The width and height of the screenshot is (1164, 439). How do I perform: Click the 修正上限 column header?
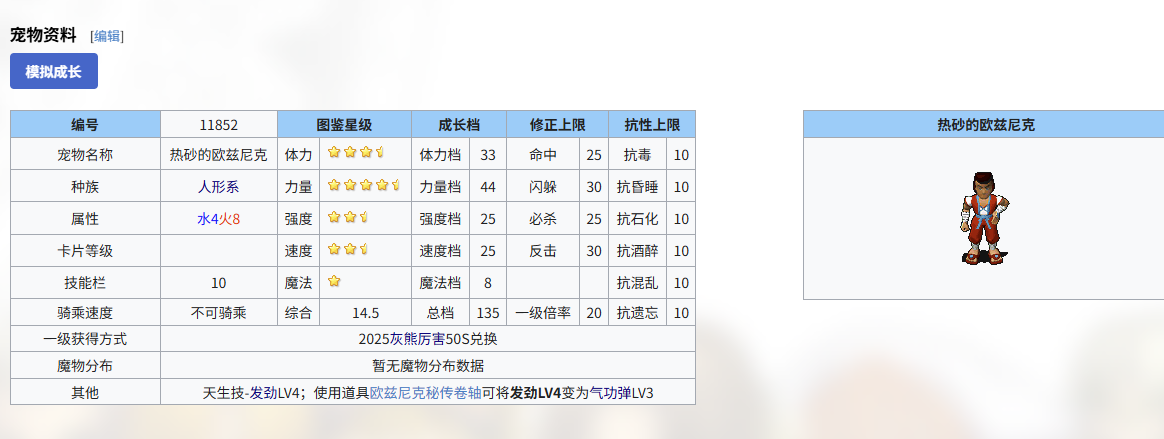(558, 124)
